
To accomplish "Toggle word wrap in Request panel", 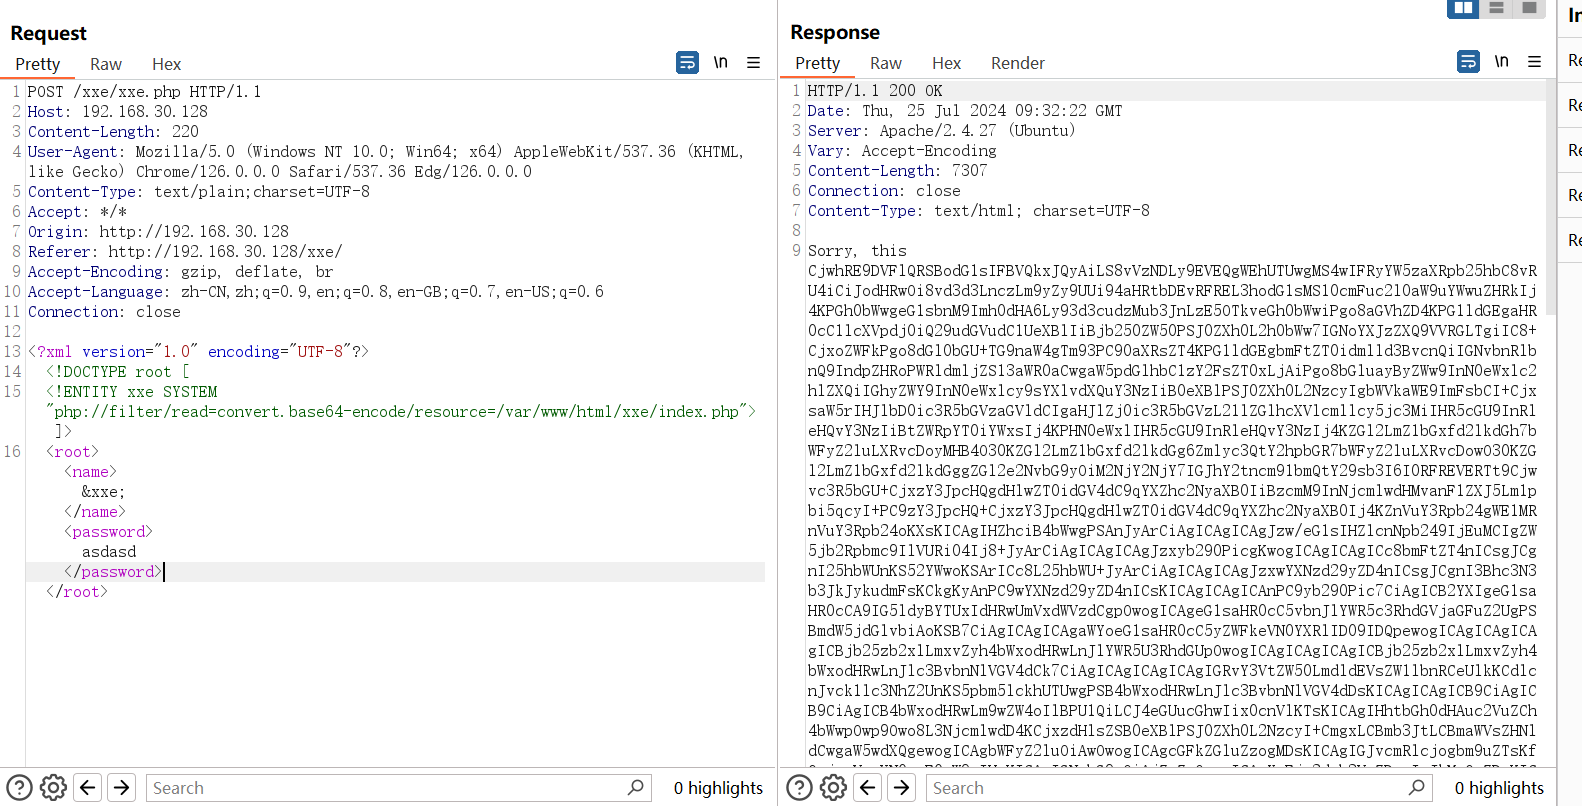I will click(x=688, y=63).
